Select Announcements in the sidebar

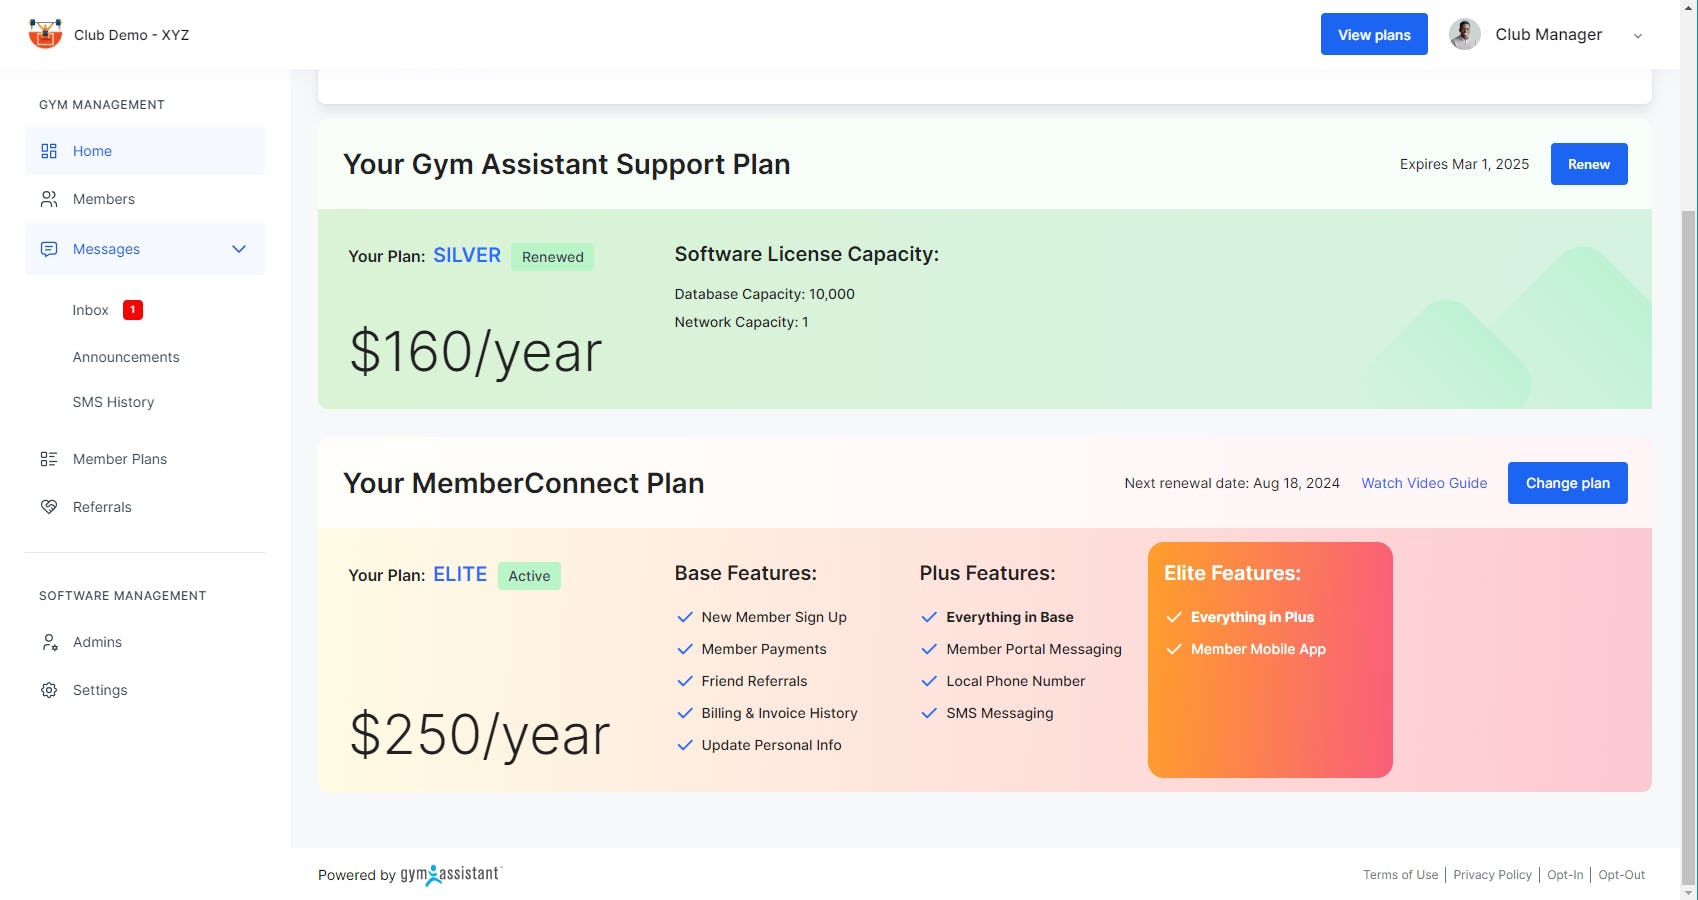click(126, 356)
